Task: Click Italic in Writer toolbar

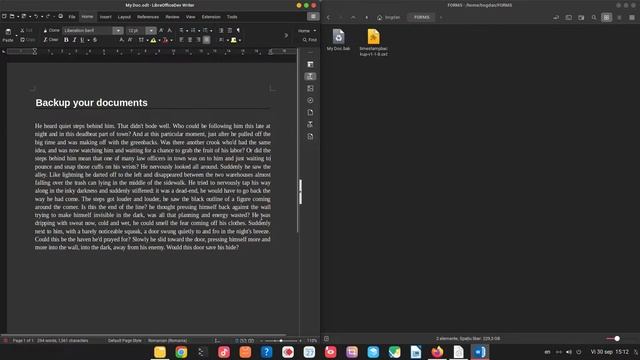Action: 74,40
